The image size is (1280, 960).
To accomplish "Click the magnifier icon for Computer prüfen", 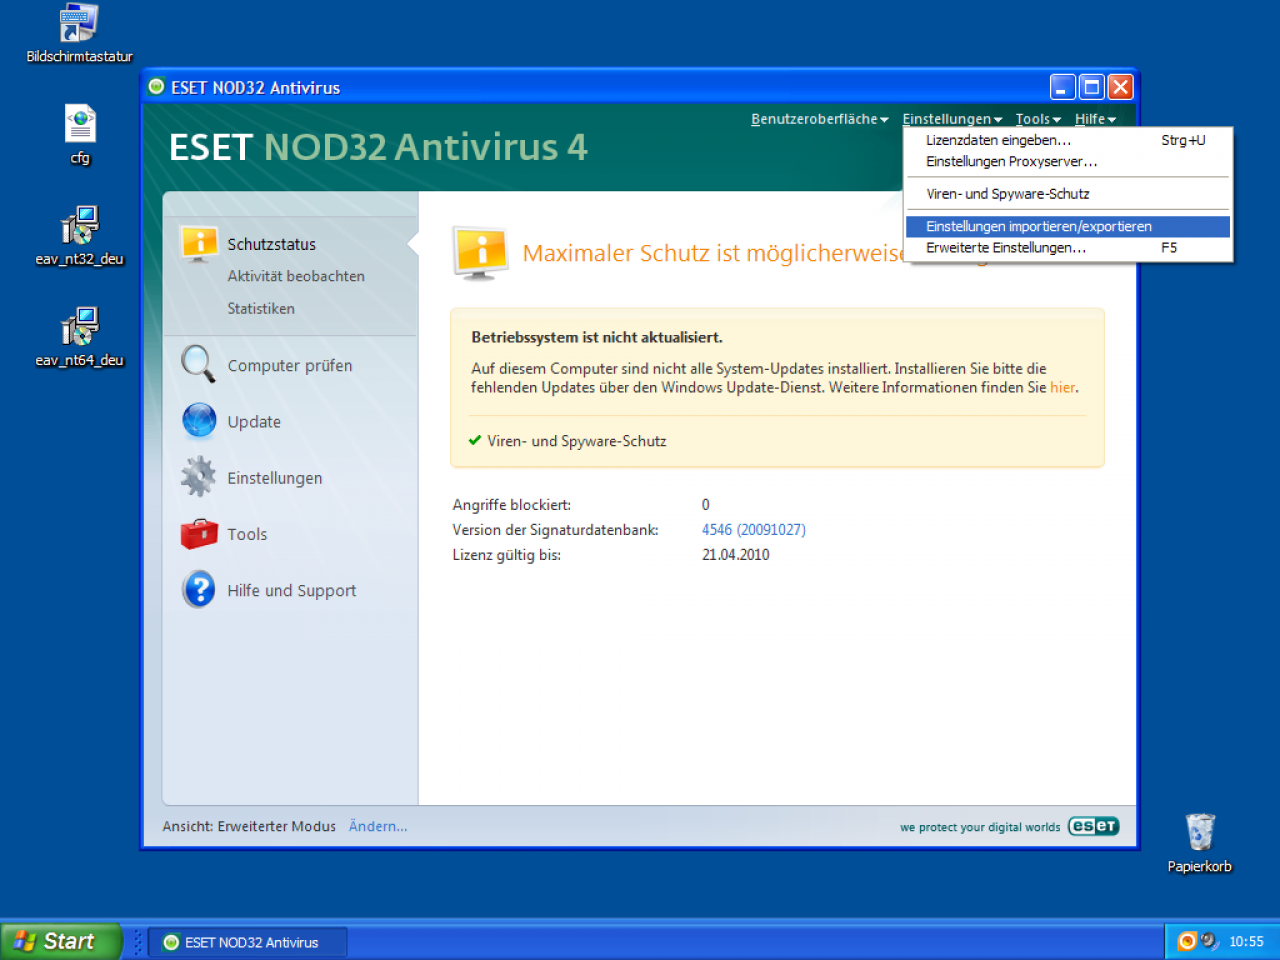I will [x=198, y=364].
